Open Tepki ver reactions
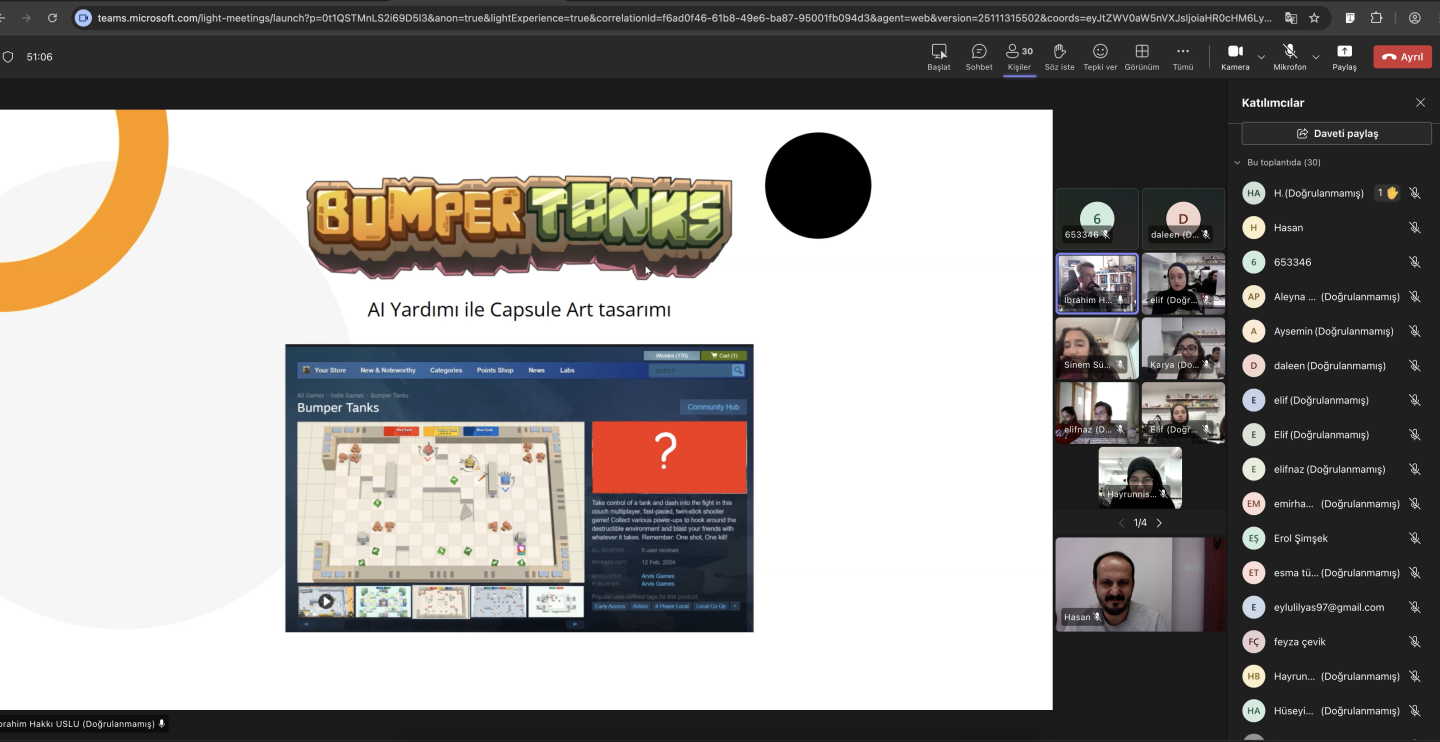1440x742 pixels. tap(1100, 56)
